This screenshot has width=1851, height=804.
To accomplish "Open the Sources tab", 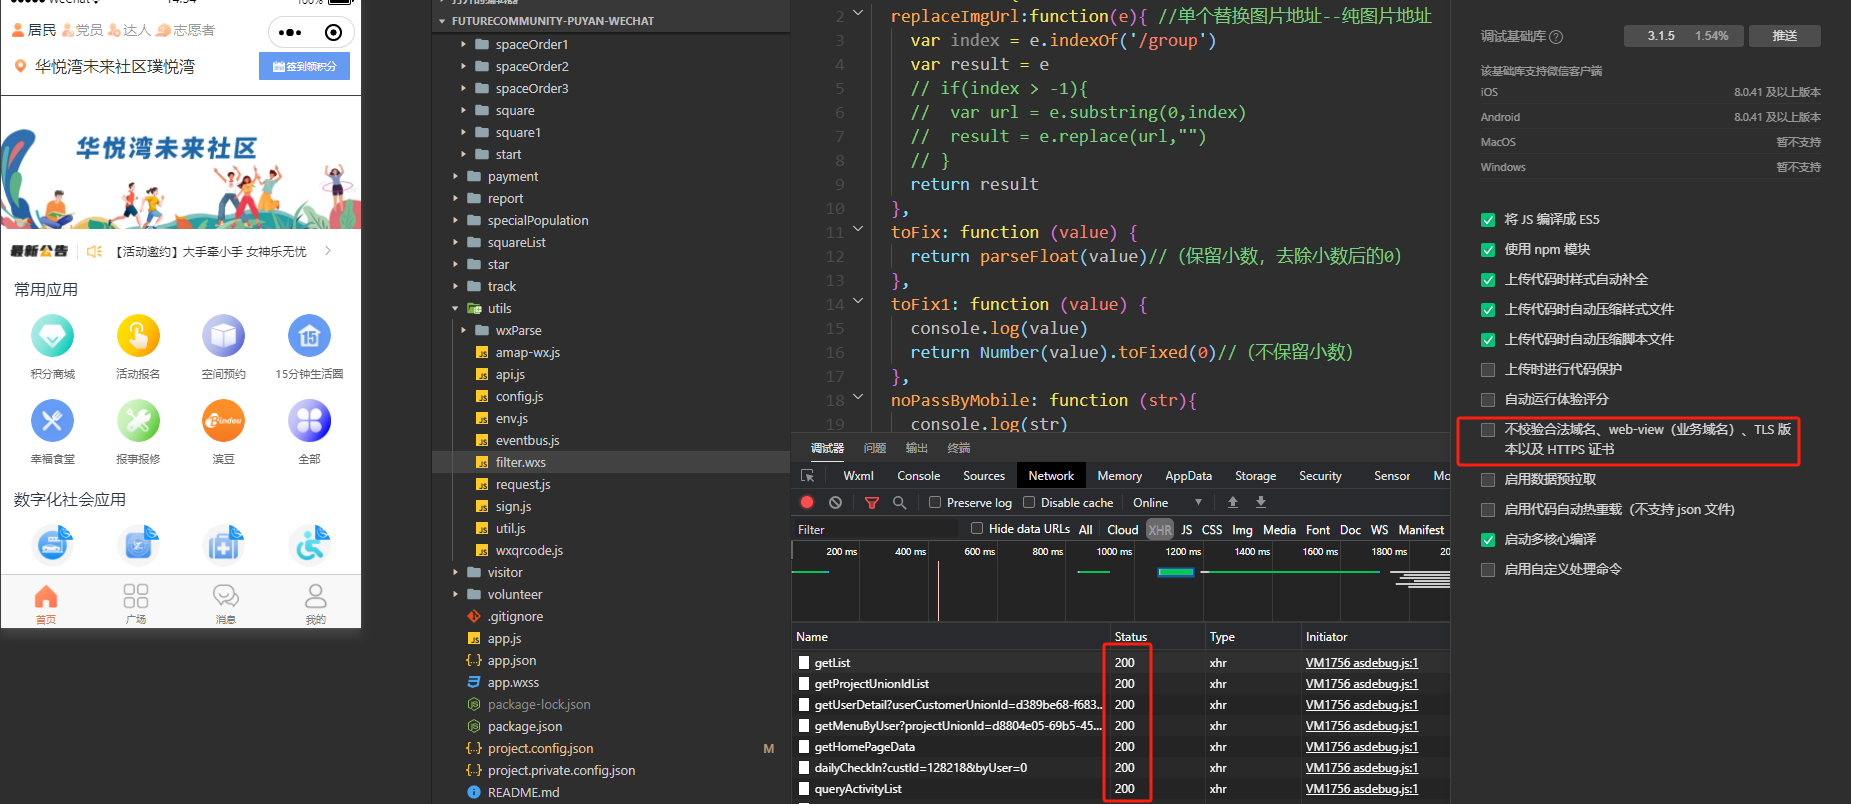I will click(x=984, y=476).
